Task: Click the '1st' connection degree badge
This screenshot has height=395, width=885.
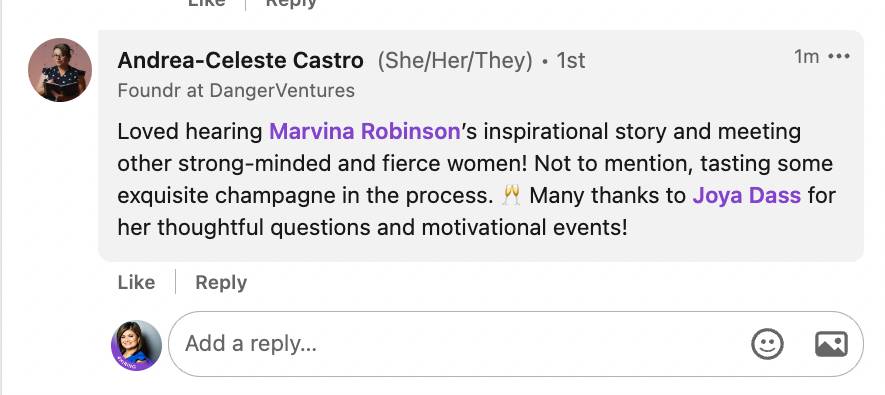Action: 571,60
